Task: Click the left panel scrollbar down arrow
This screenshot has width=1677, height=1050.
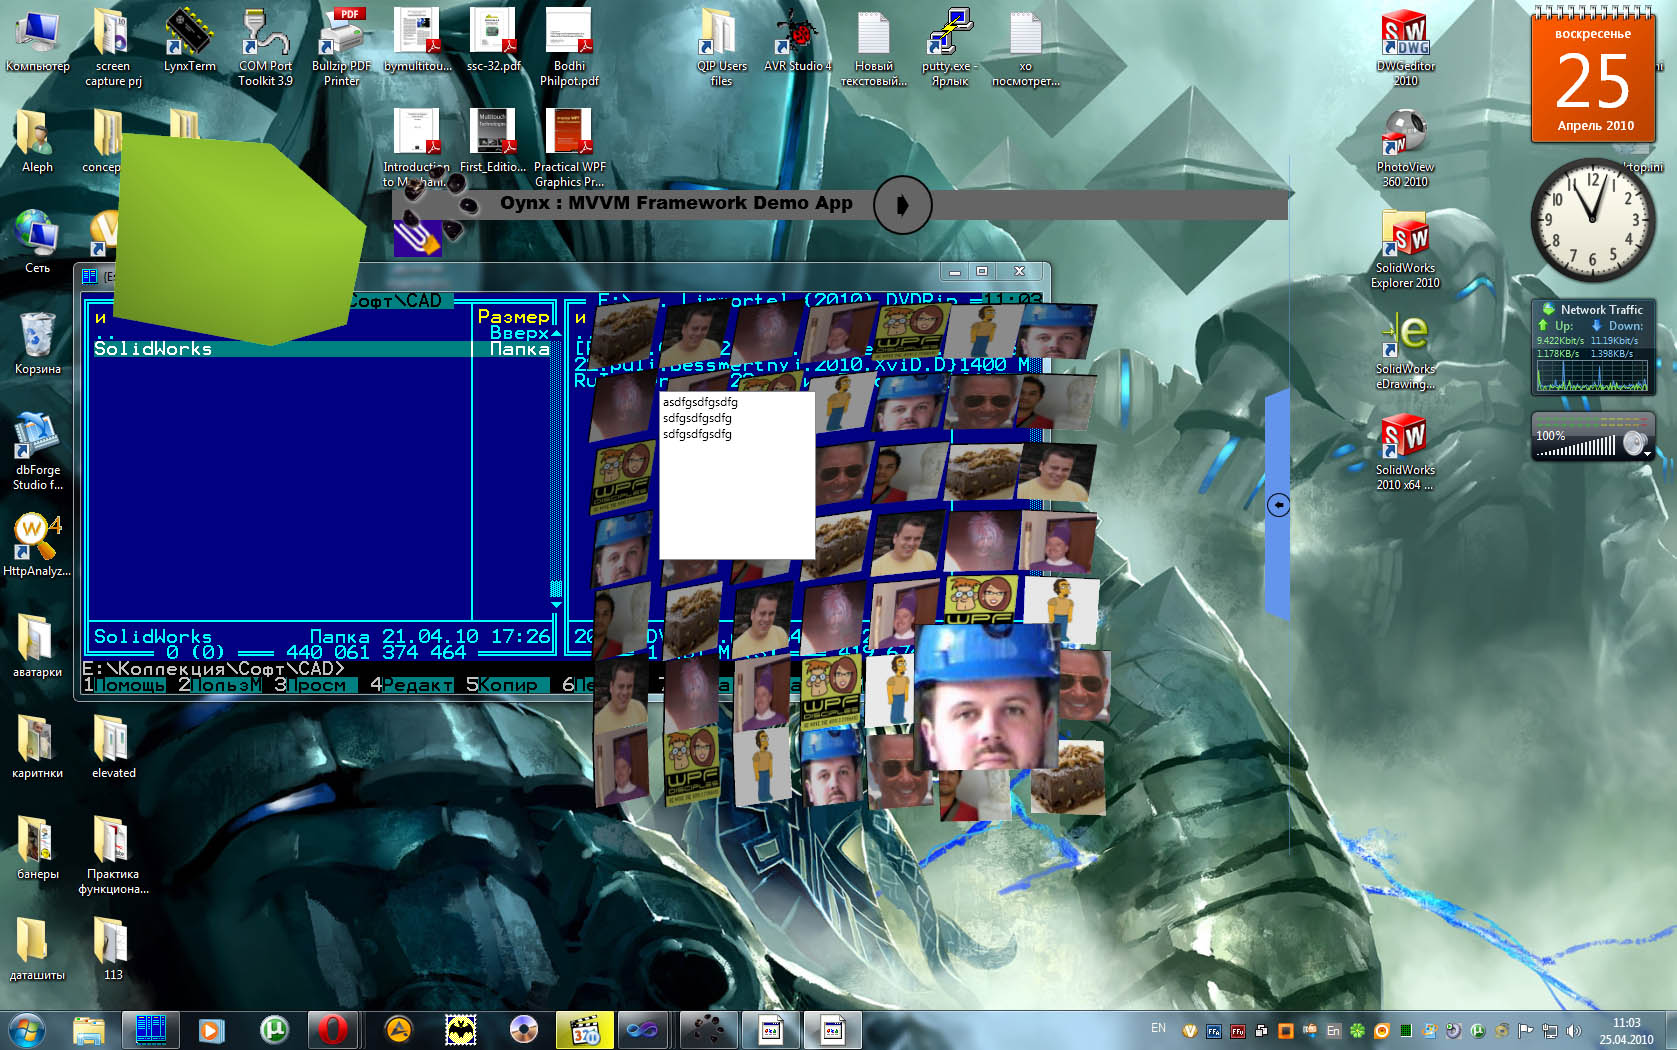Action: (x=556, y=605)
